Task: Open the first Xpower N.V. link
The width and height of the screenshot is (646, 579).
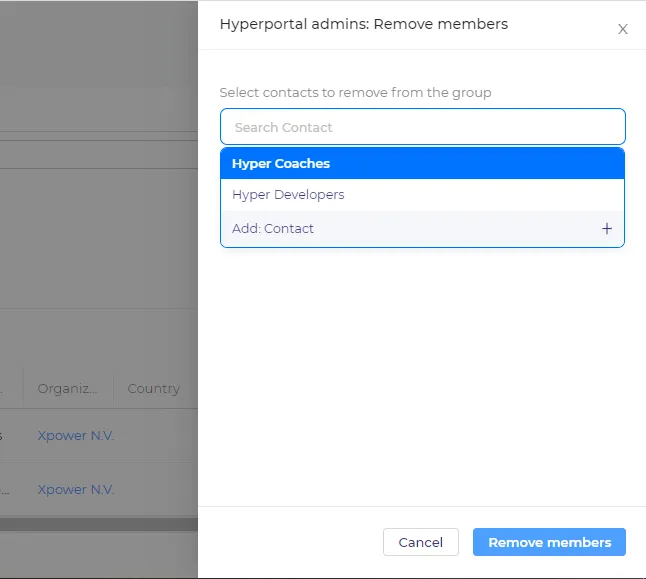Action: click(x=76, y=436)
